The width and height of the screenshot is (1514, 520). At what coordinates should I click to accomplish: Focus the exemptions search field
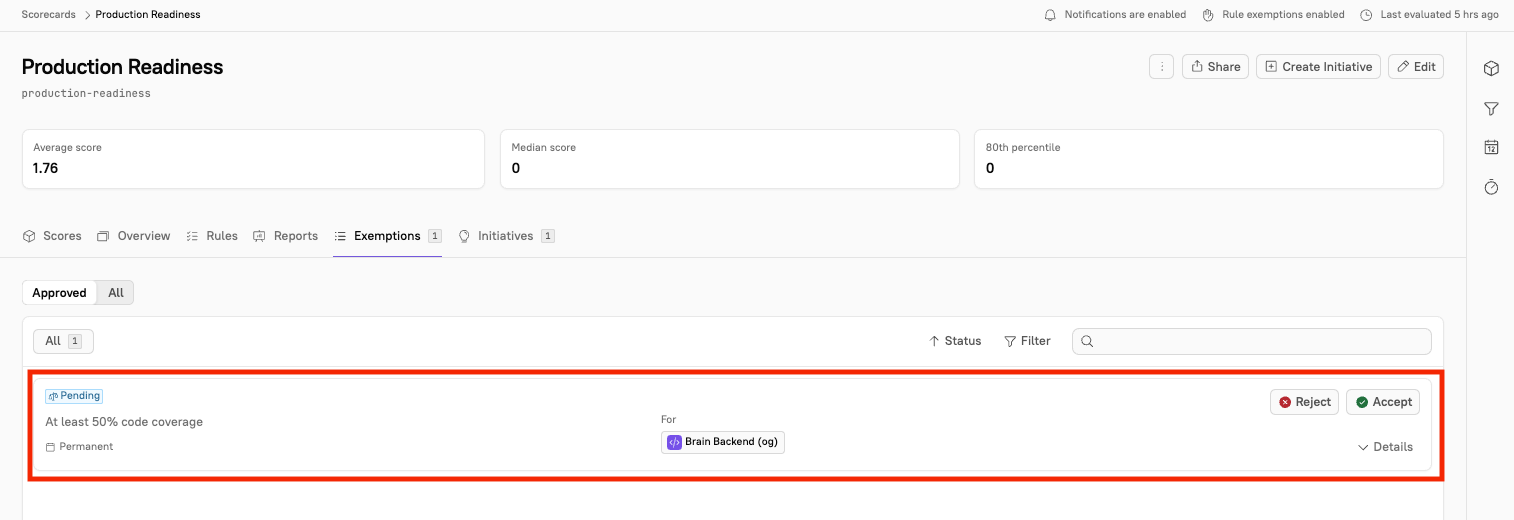coord(1251,341)
